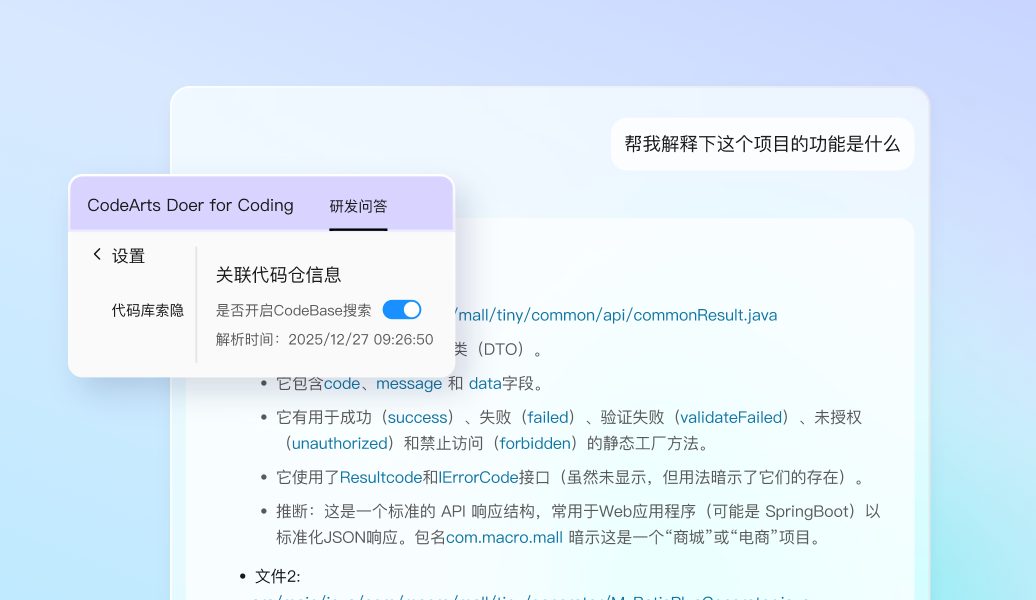The width and height of the screenshot is (1036, 600).
Task: Click the 文件2 list item
Action: 277,576
